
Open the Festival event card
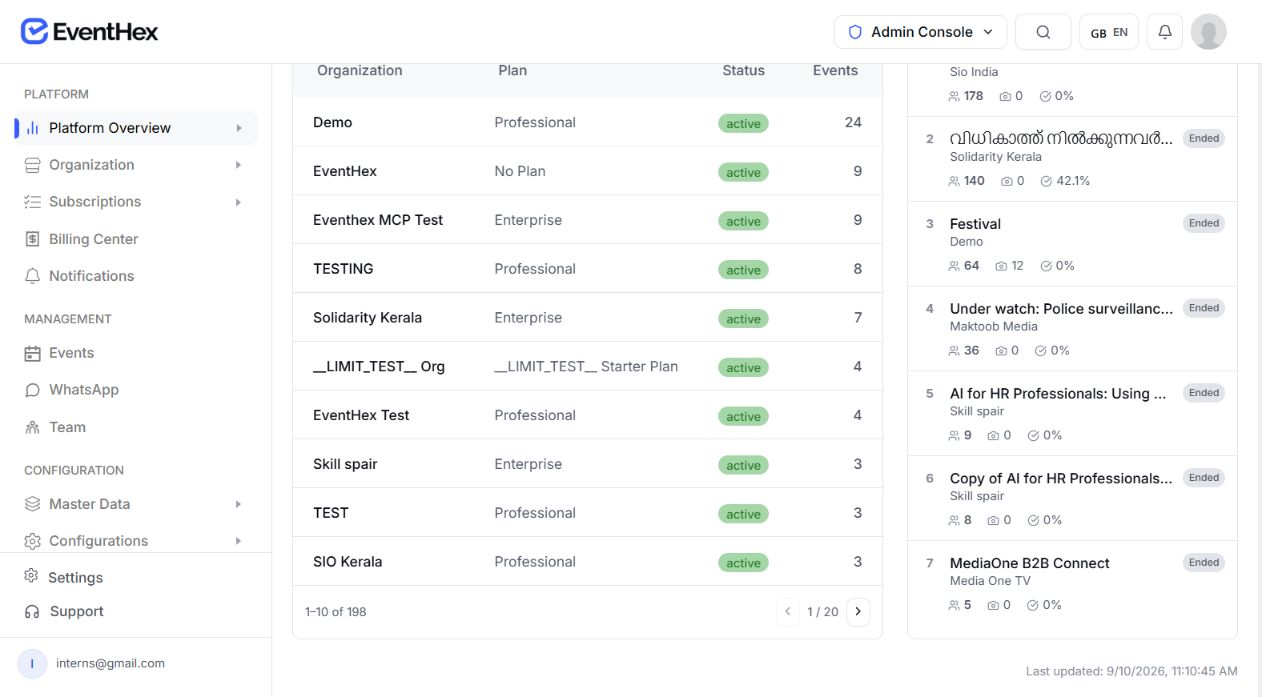1072,244
